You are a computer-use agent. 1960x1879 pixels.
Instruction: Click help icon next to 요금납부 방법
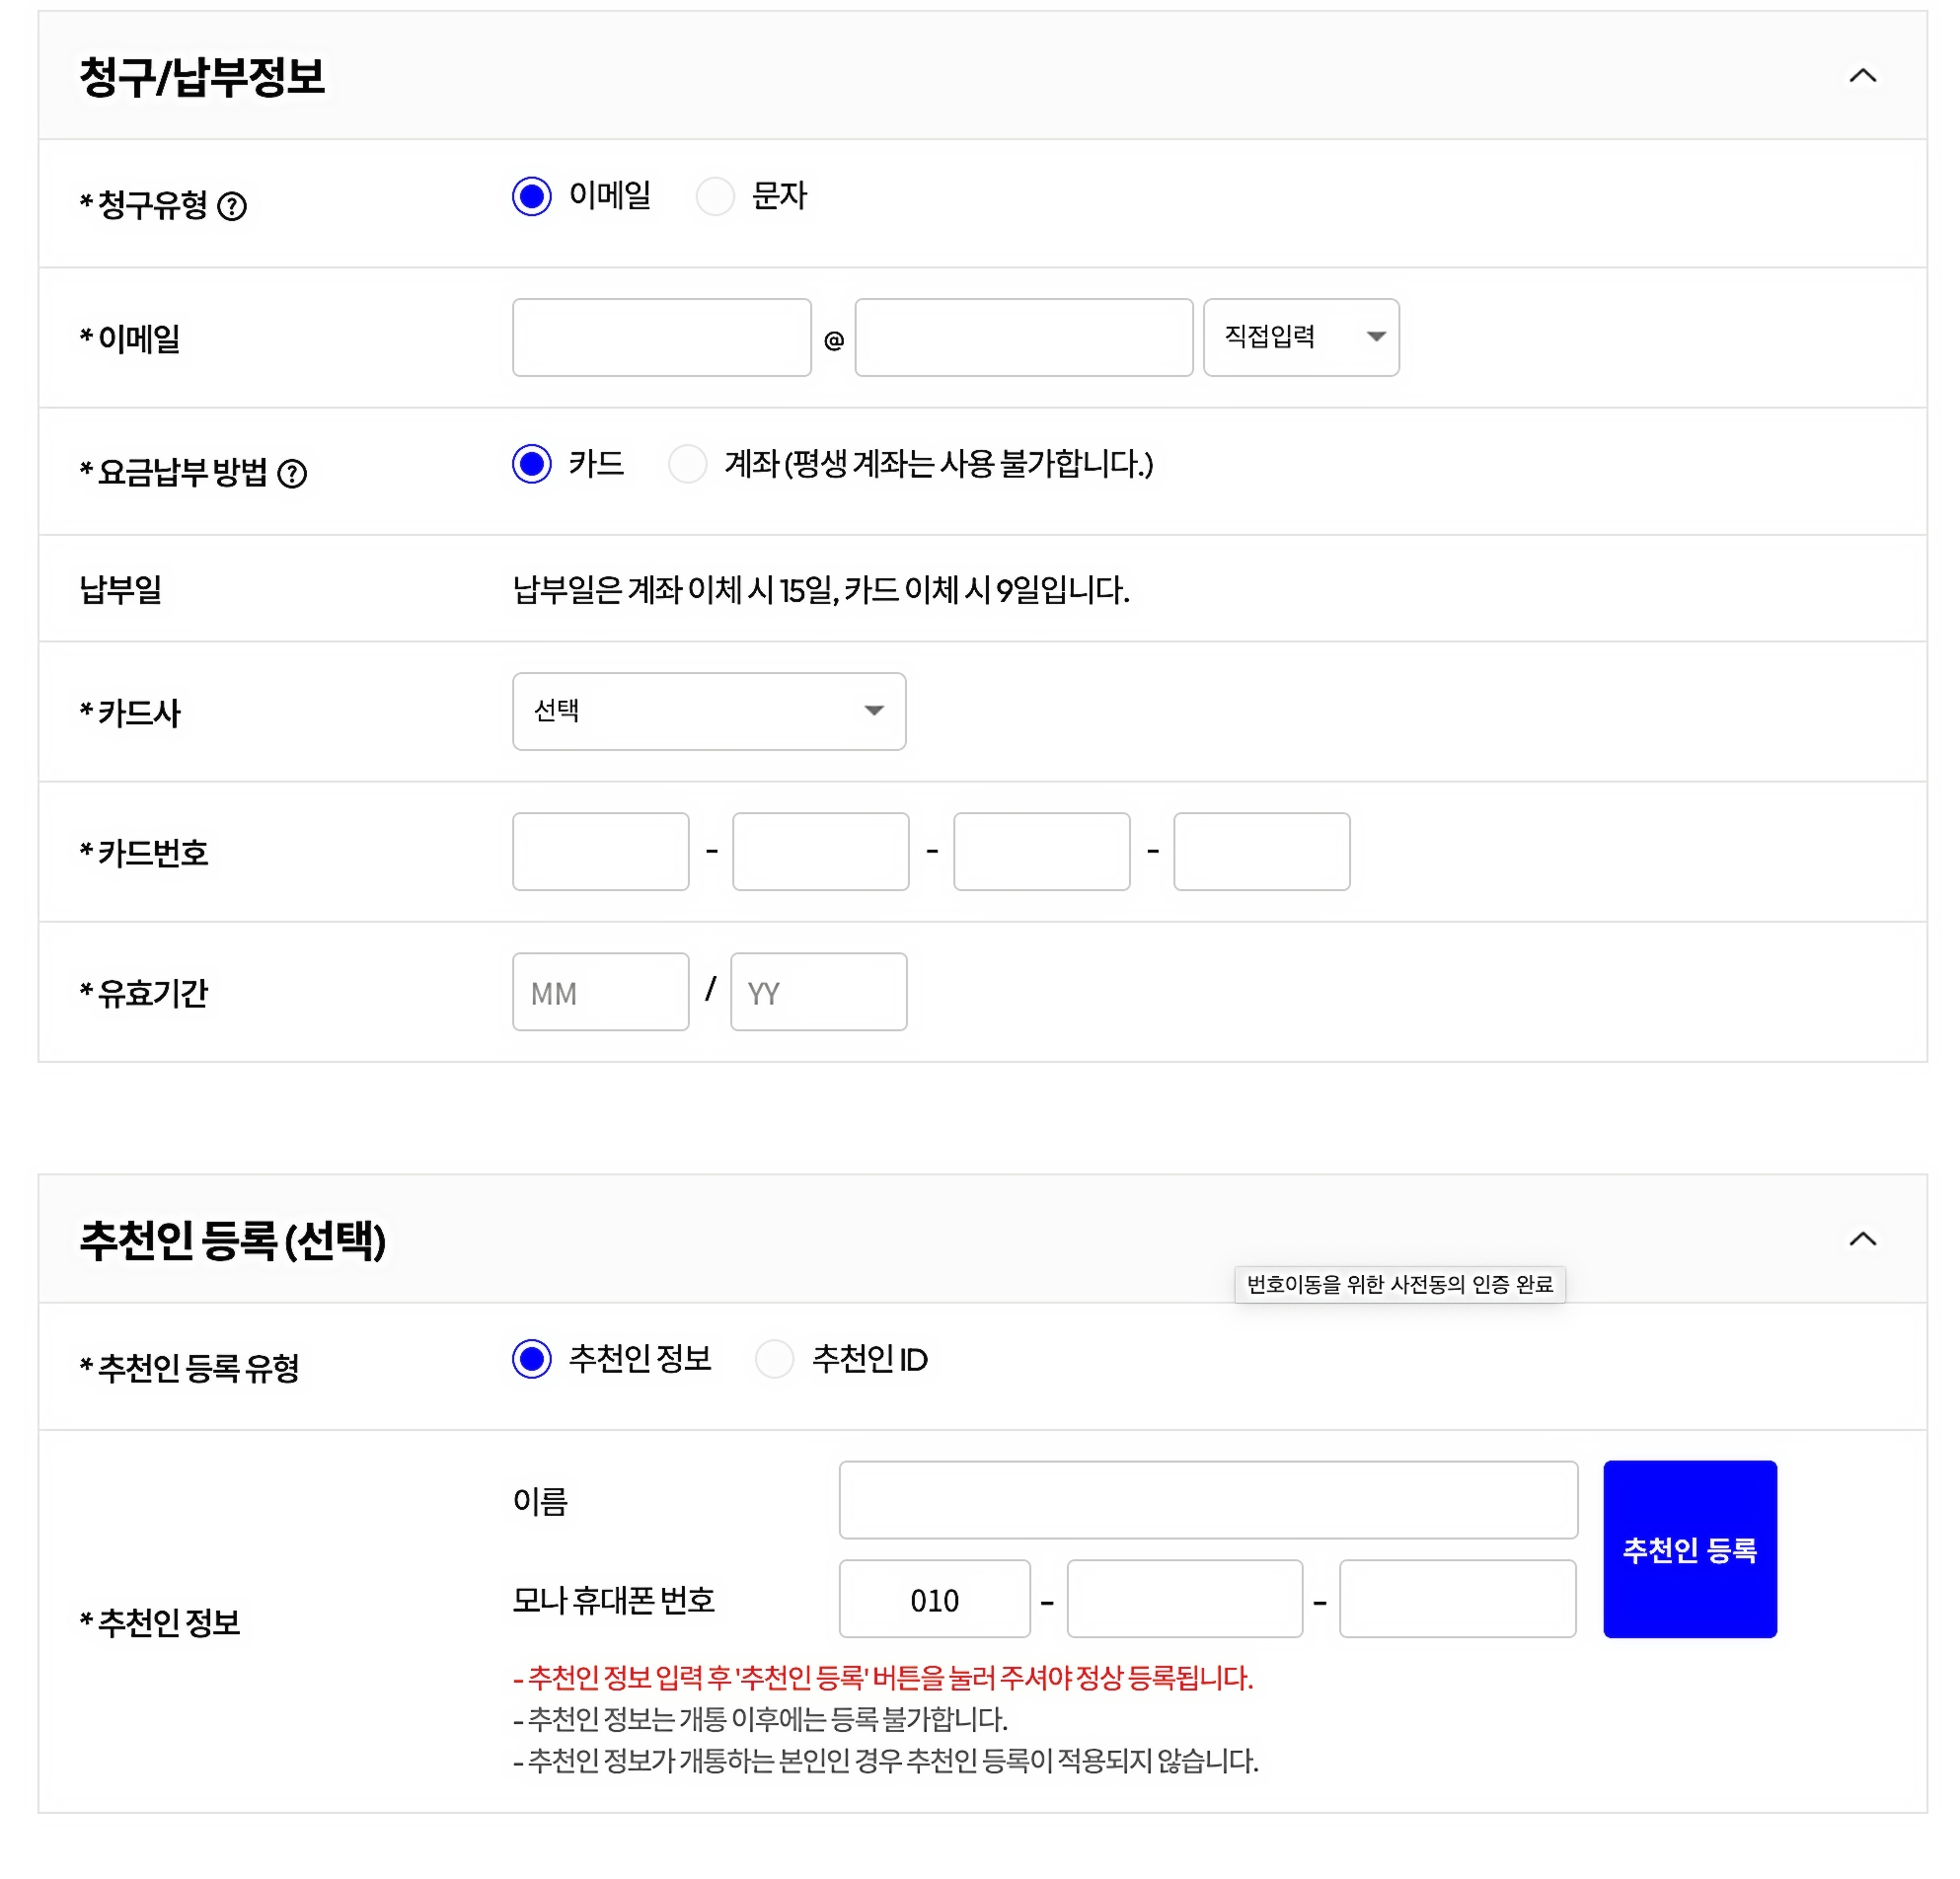pos(292,473)
